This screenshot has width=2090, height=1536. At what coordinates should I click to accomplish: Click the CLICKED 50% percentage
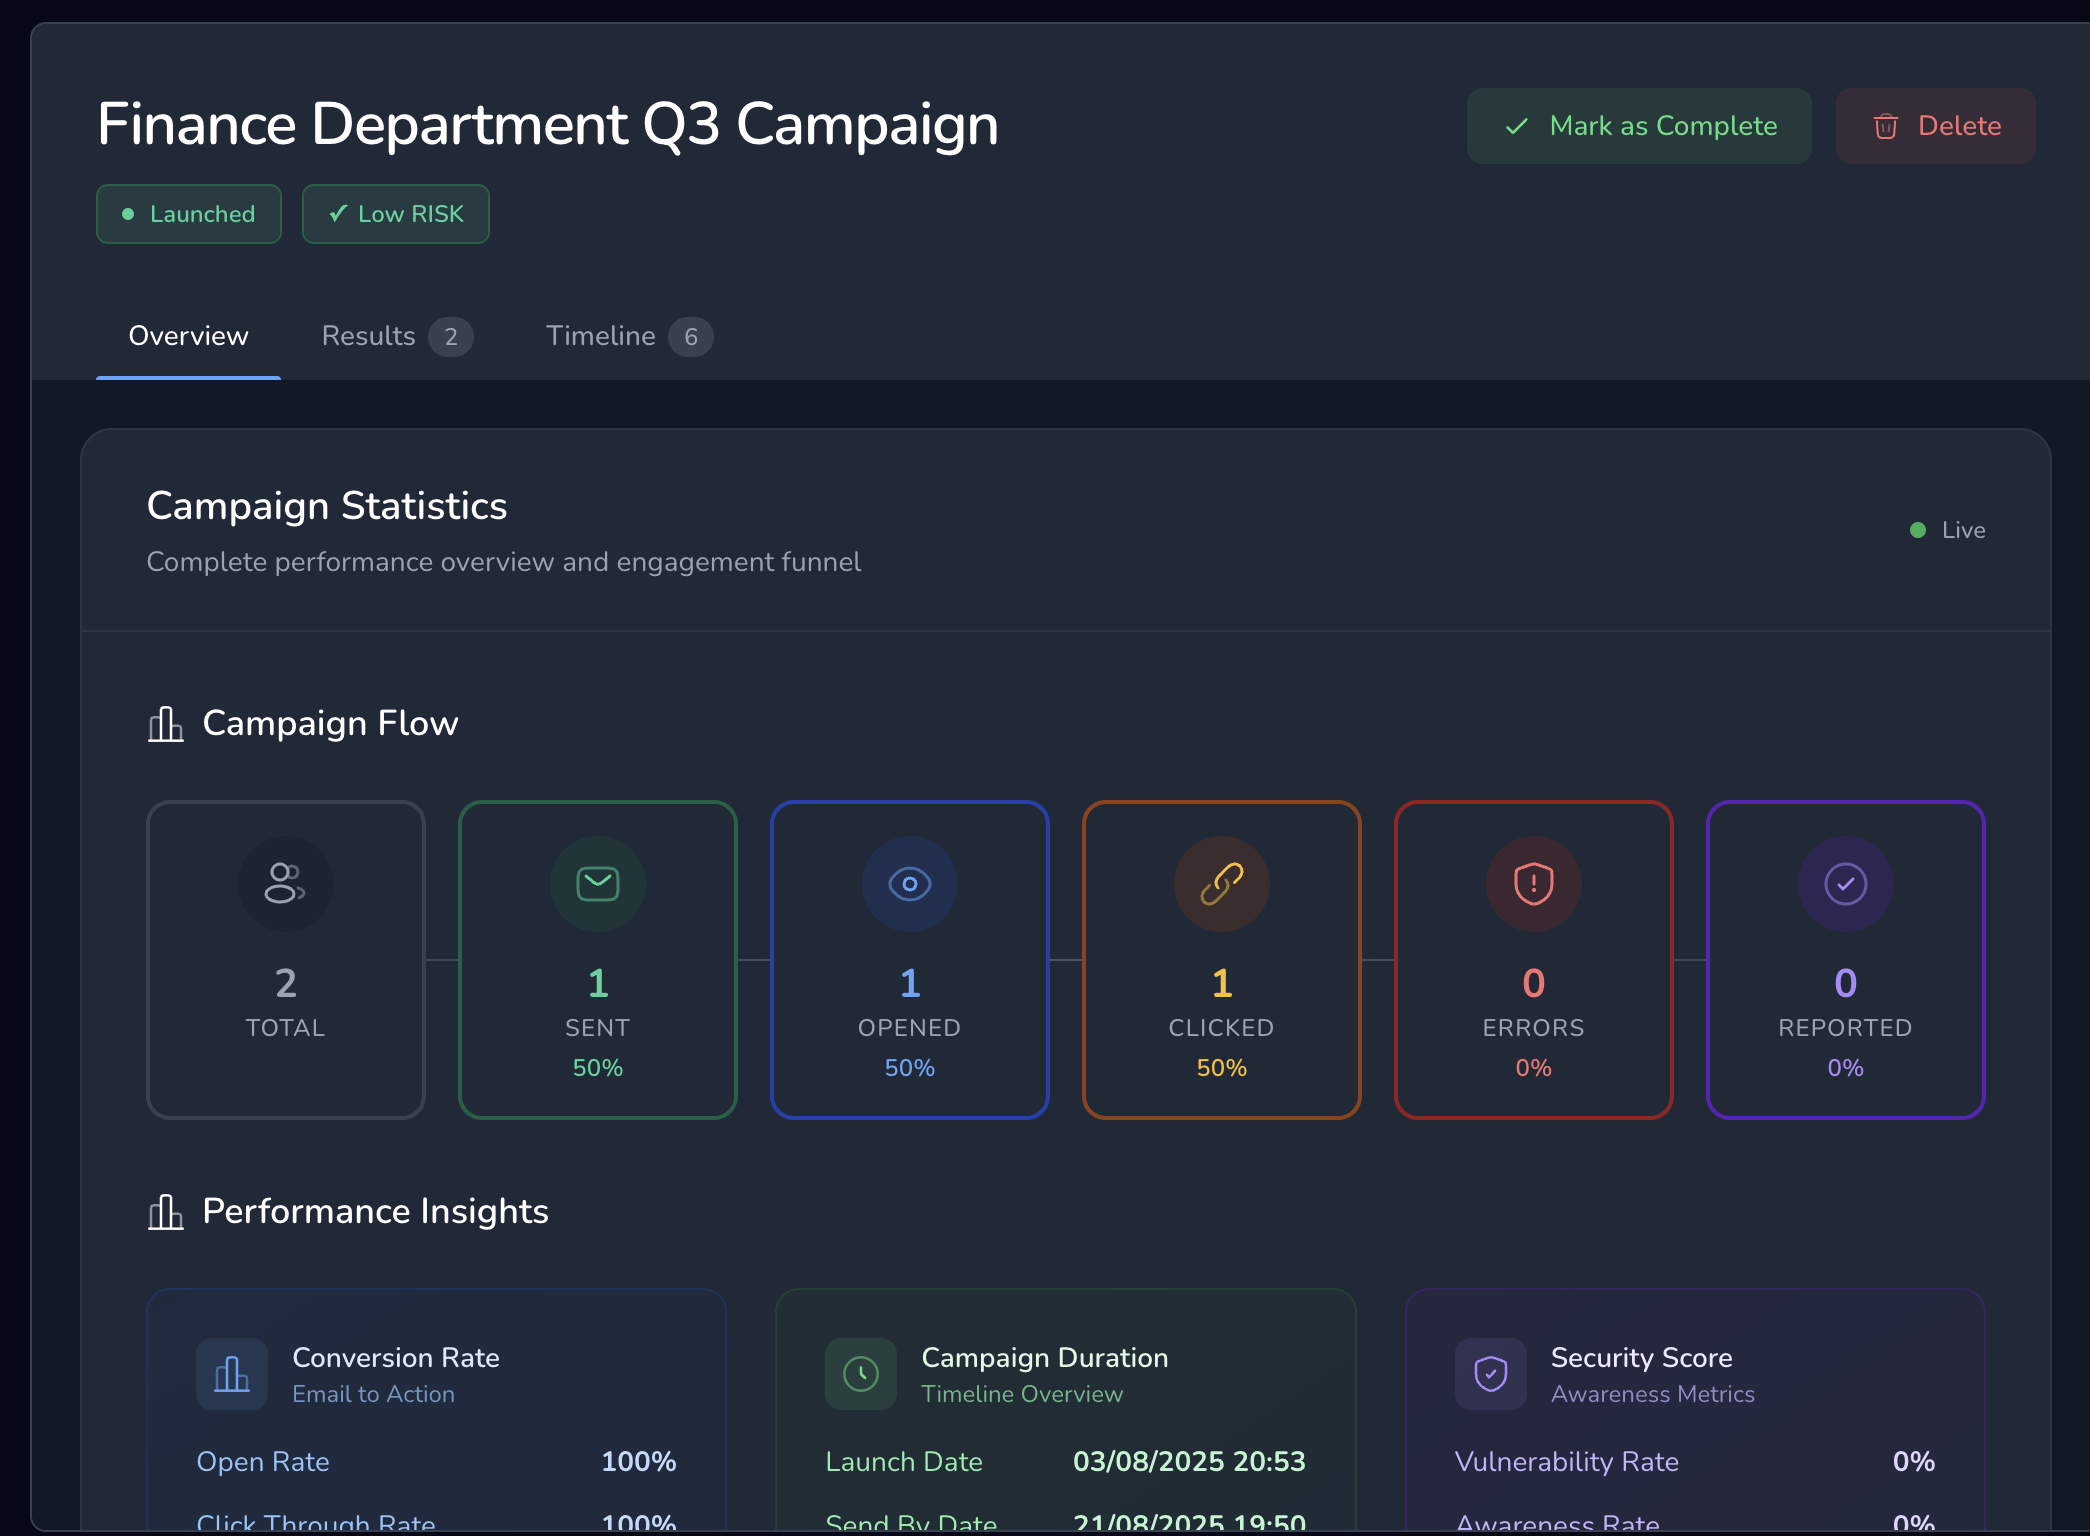(x=1222, y=1068)
